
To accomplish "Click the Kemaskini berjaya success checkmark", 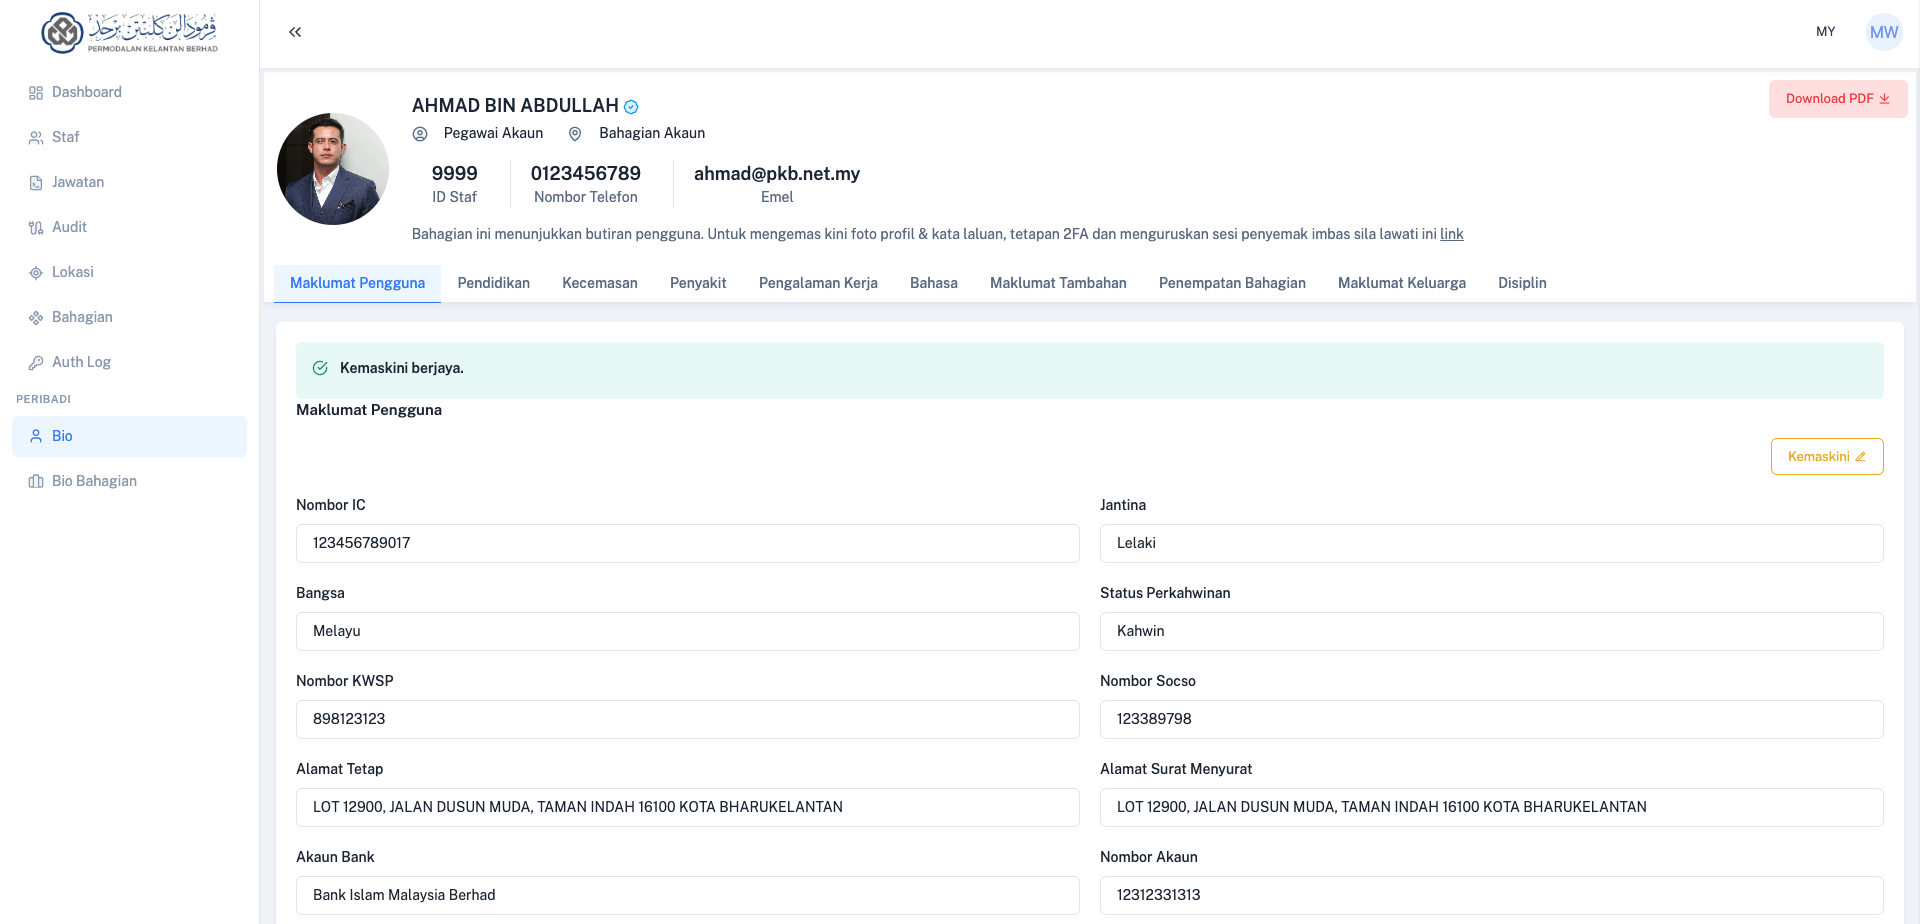I will coord(319,368).
